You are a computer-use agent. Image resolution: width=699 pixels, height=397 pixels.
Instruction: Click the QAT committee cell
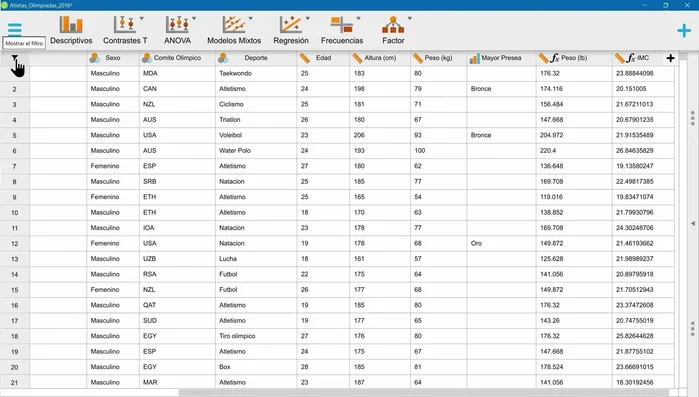(177, 305)
